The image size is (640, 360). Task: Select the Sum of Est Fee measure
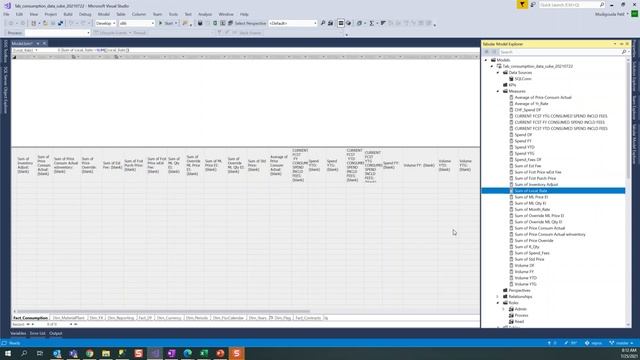pyautogui.click(x=527, y=166)
